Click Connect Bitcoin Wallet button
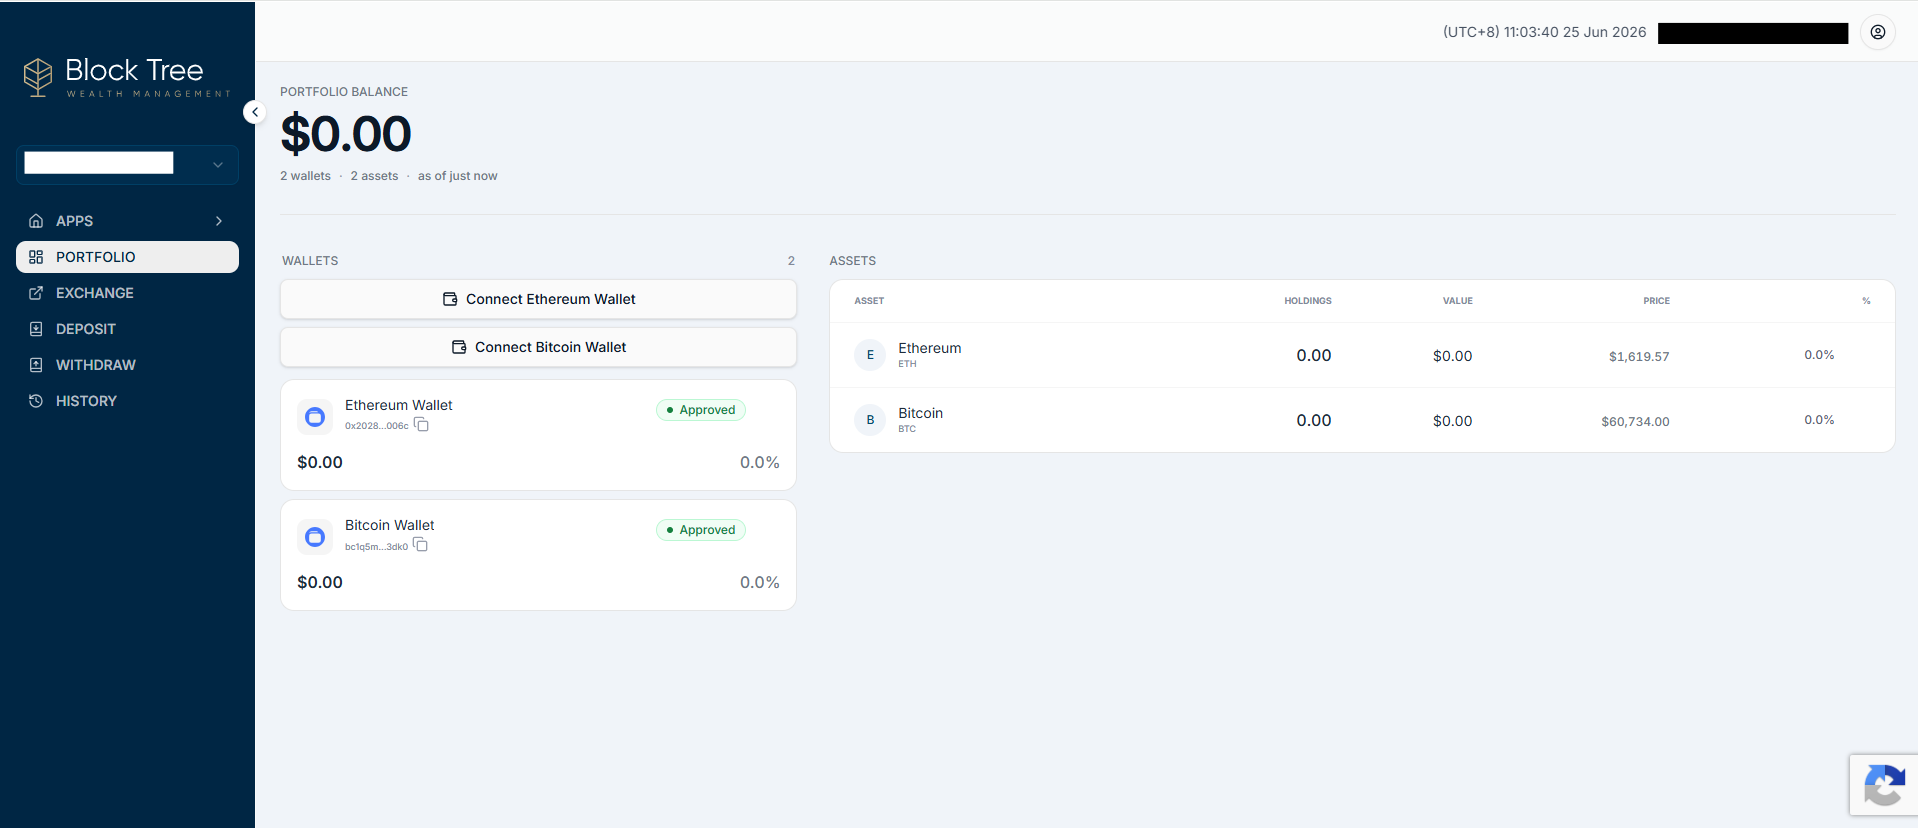 point(538,347)
